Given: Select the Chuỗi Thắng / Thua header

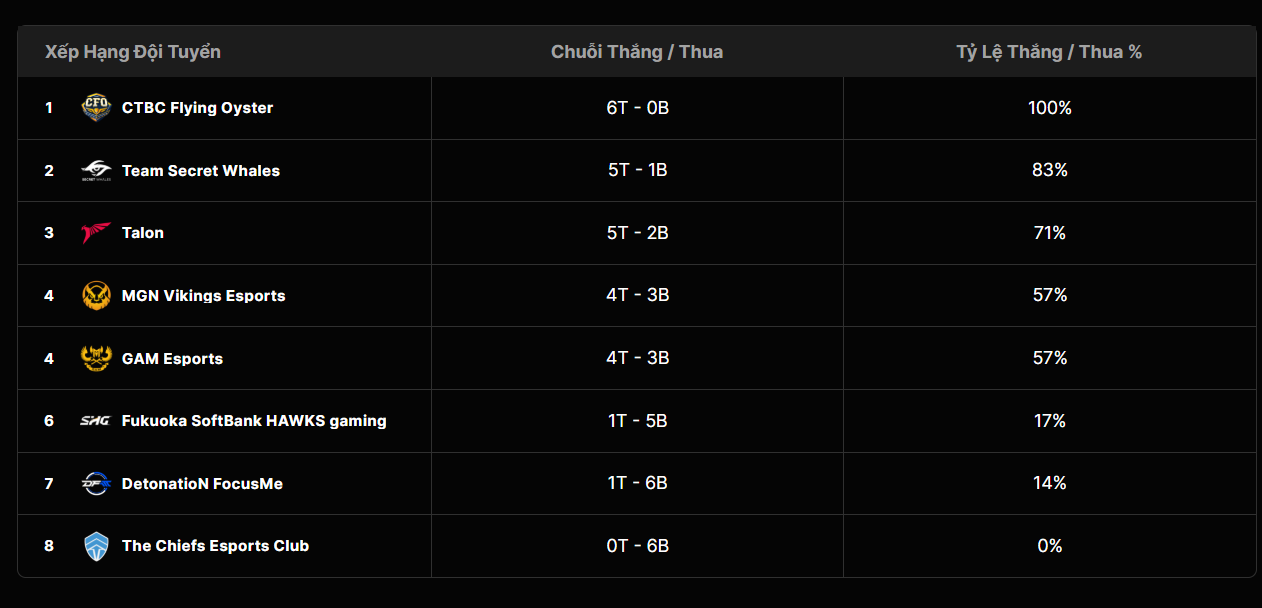Looking at the screenshot, I should coord(637,51).
